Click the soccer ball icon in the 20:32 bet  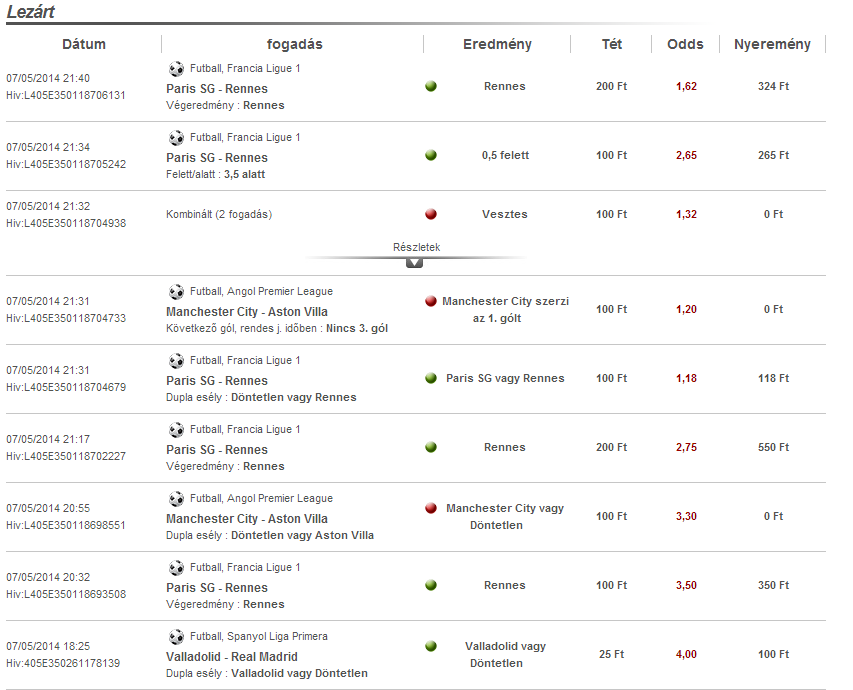(177, 568)
